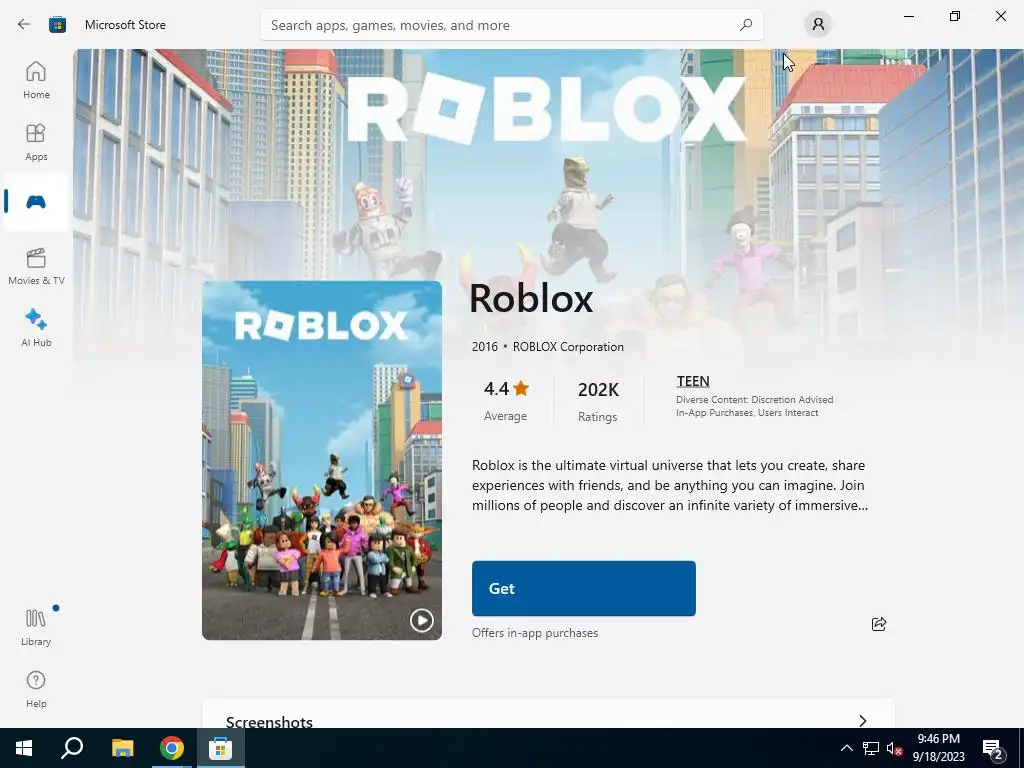Click the Microsoft Store logo icon
The height and width of the screenshot is (768, 1024).
click(x=57, y=25)
